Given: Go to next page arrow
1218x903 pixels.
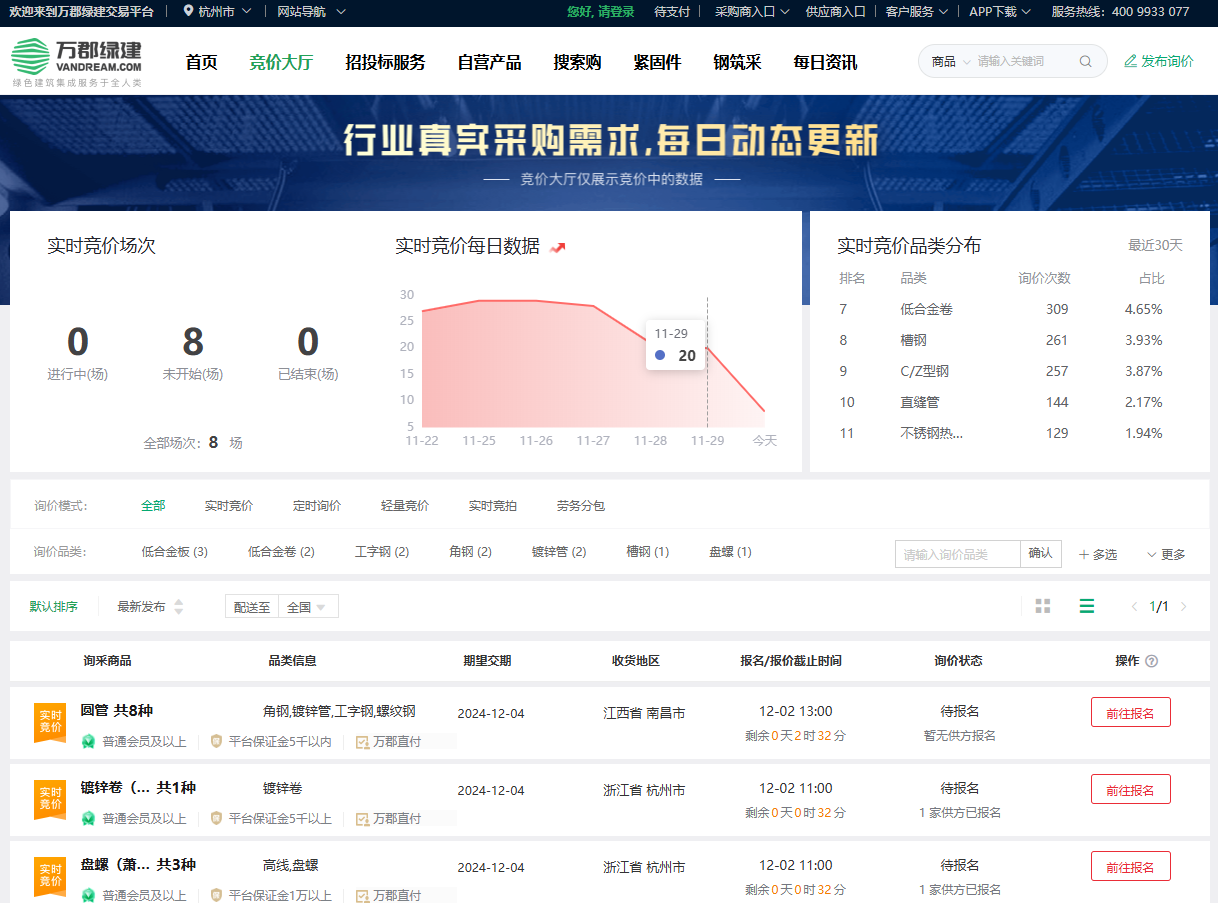Looking at the screenshot, I should click(x=1184, y=606).
